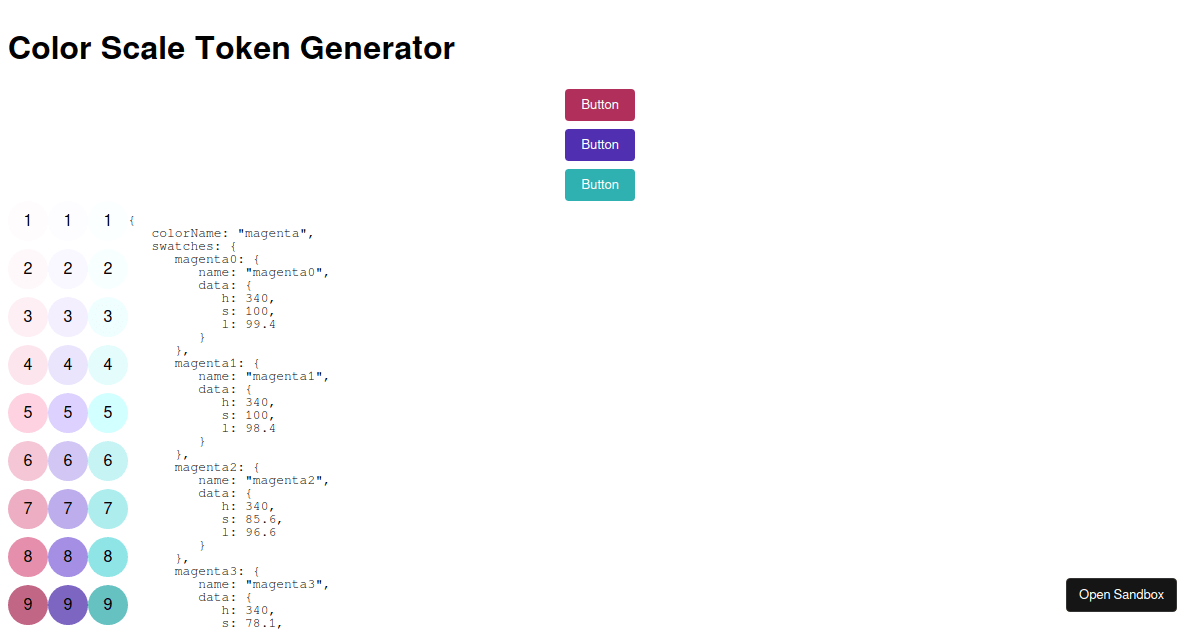Click the teal Button at bottom
This screenshot has height=630, width=1200.
(600, 184)
